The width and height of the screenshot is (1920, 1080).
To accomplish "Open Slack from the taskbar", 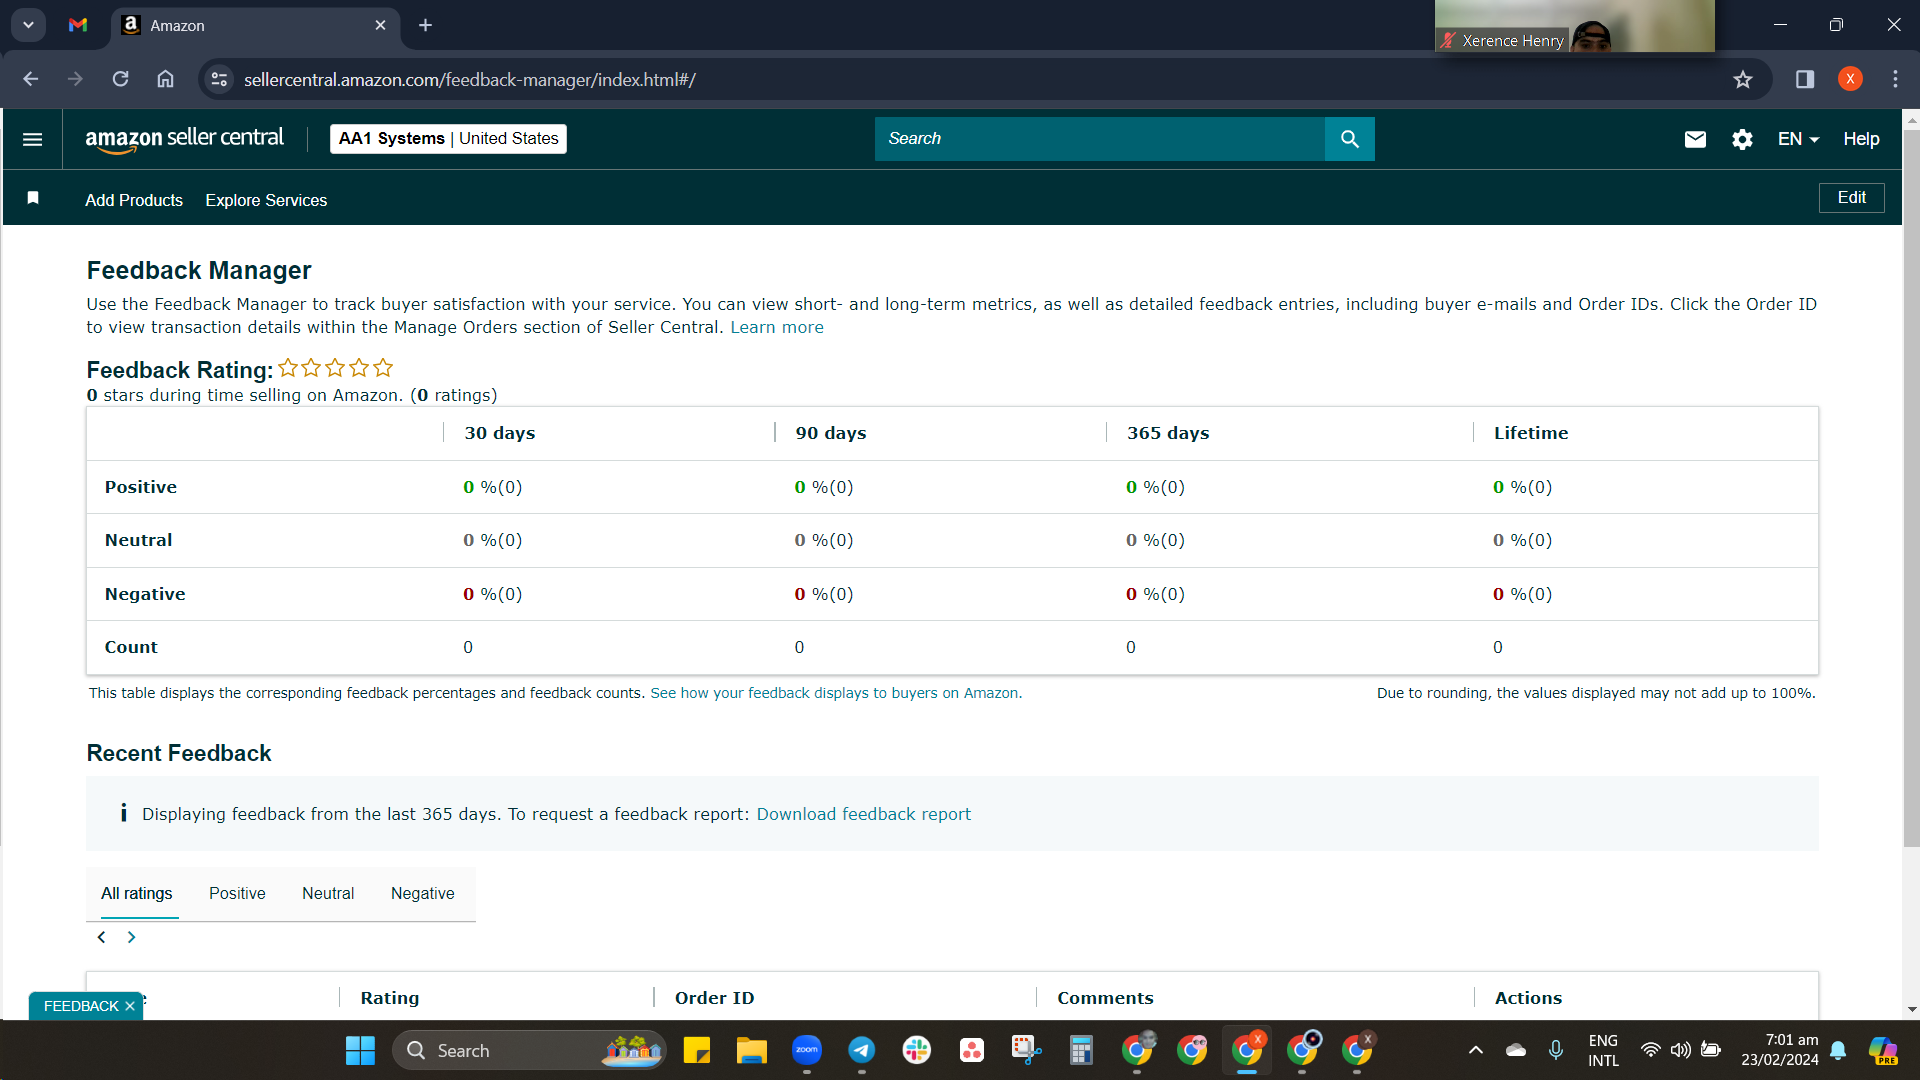I will (917, 1050).
